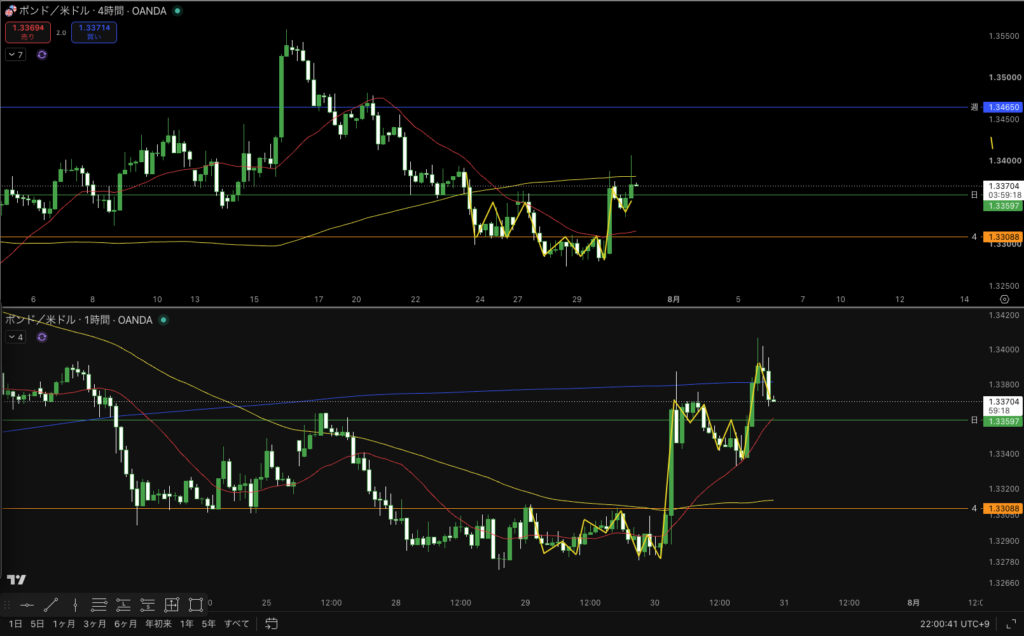Click the blue weekly 1.34650 price label
The image size is (1024, 636).
pos(1003,107)
